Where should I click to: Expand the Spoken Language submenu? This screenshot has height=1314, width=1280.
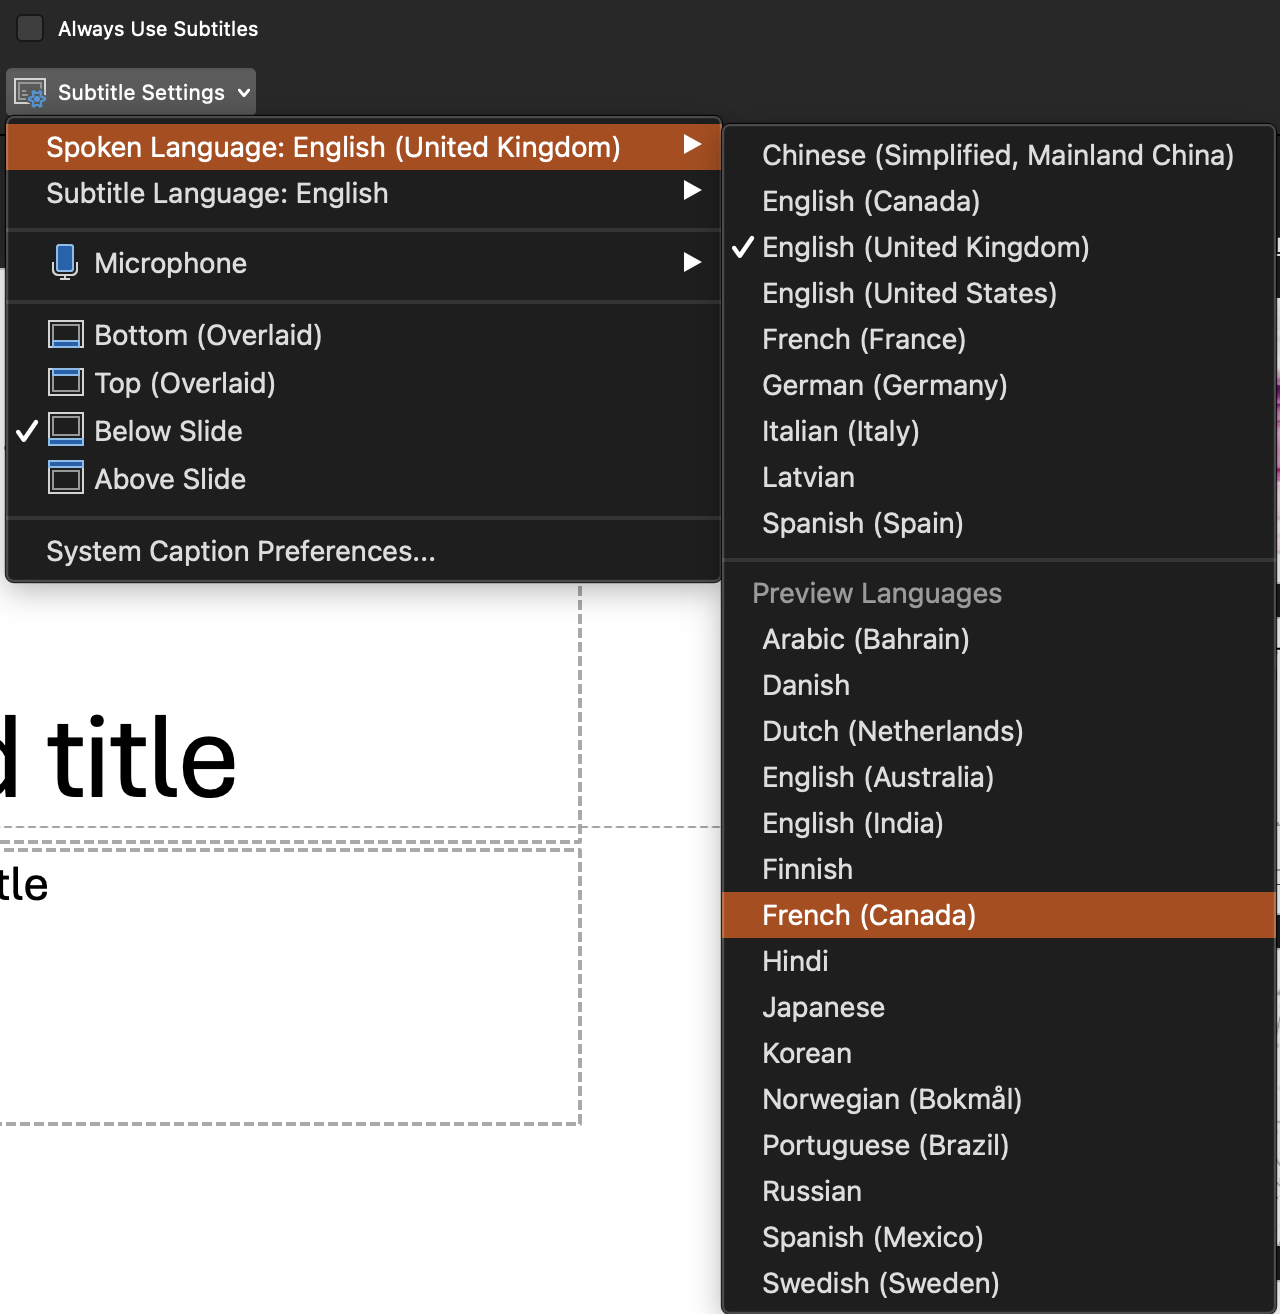(x=364, y=147)
